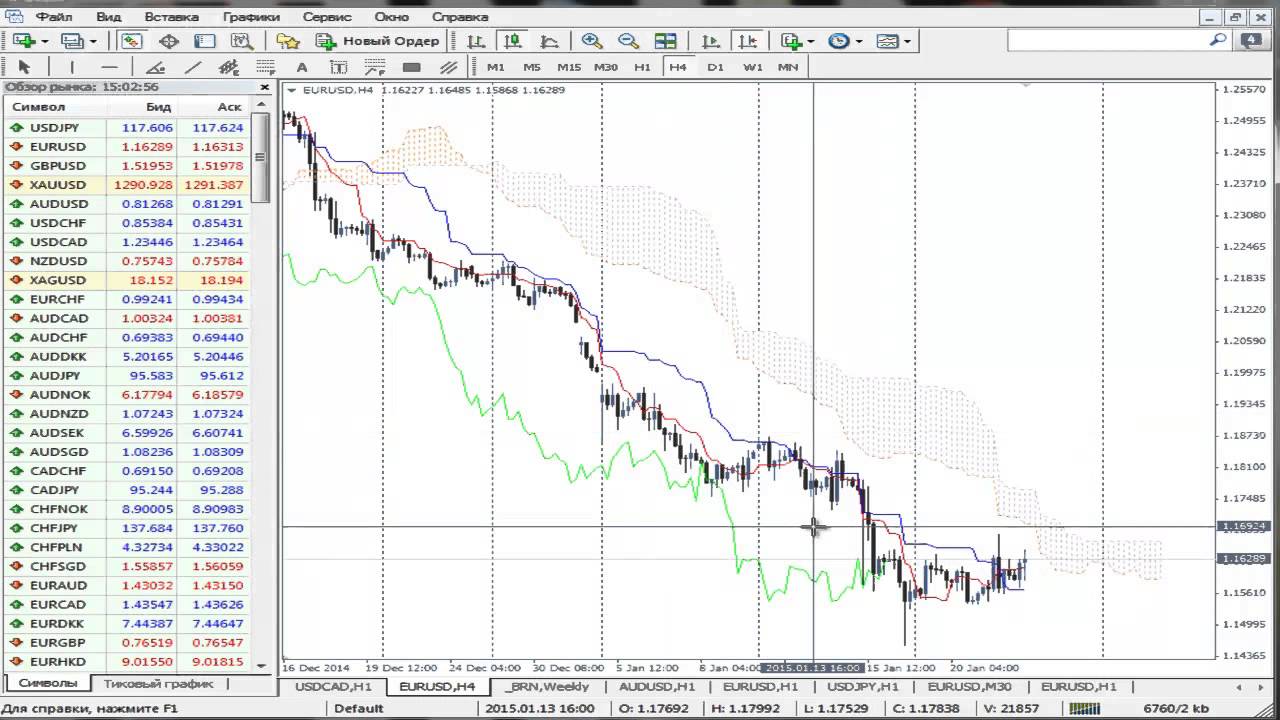Click the Zoom In magnifier icon
This screenshot has width=1280, height=720.
592,41
